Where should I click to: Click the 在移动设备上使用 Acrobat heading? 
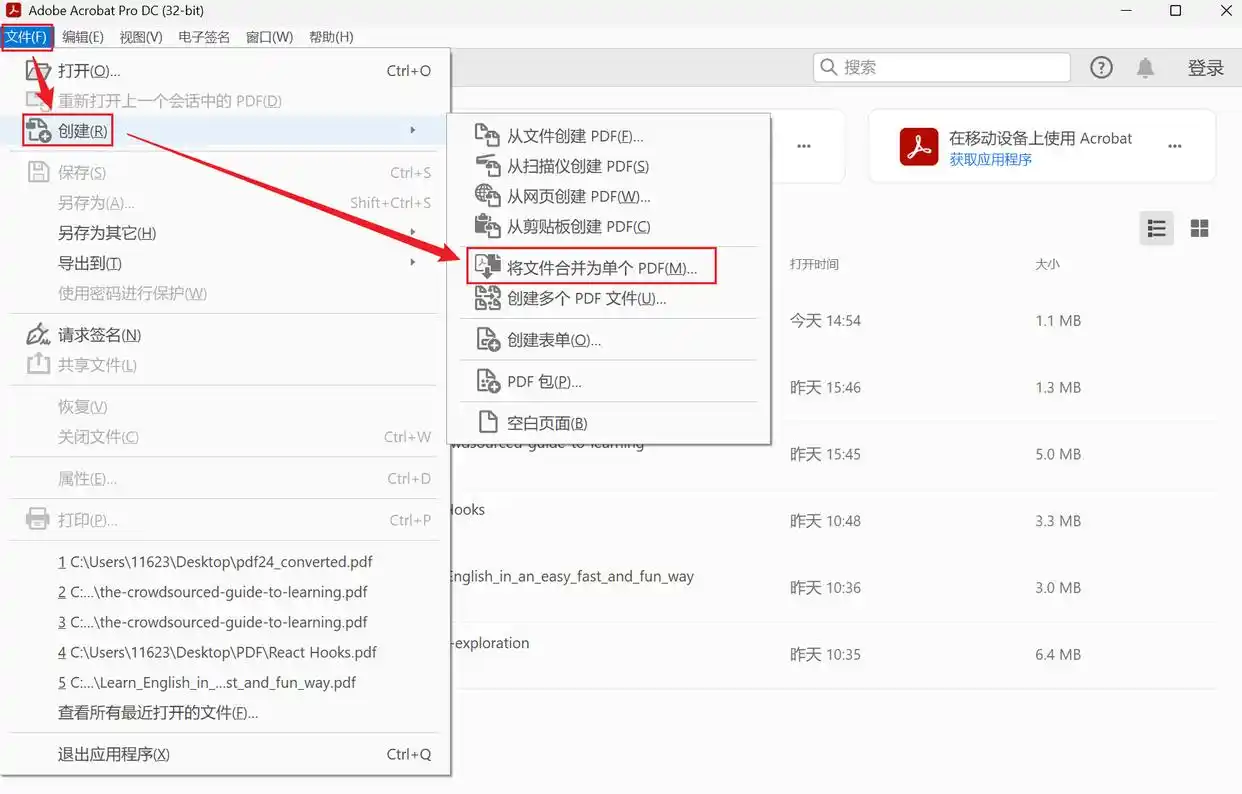point(1040,138)
